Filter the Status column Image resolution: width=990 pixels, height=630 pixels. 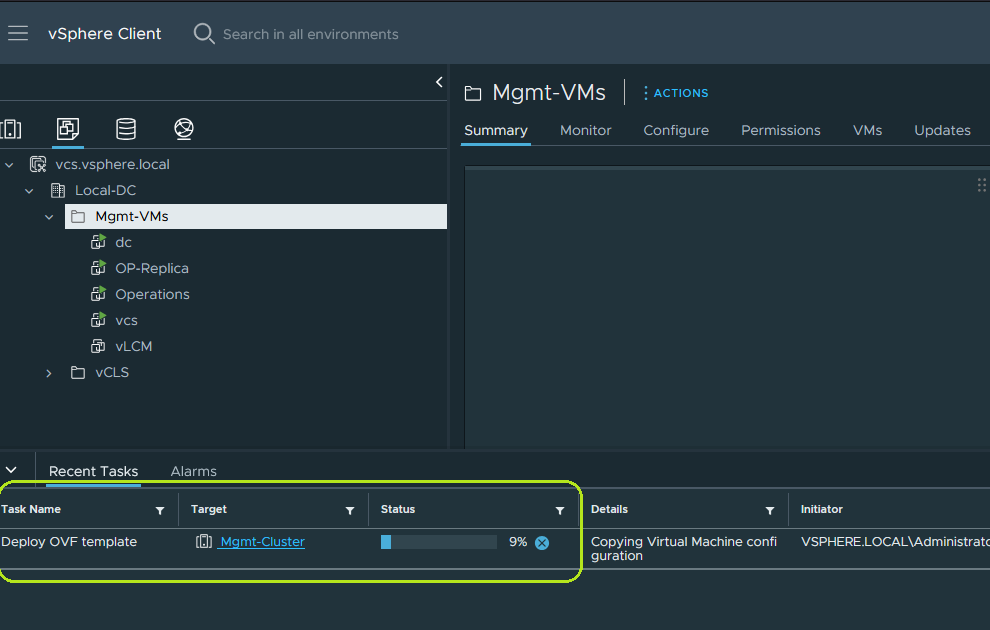pyautogui.click(x=559, y=511)
